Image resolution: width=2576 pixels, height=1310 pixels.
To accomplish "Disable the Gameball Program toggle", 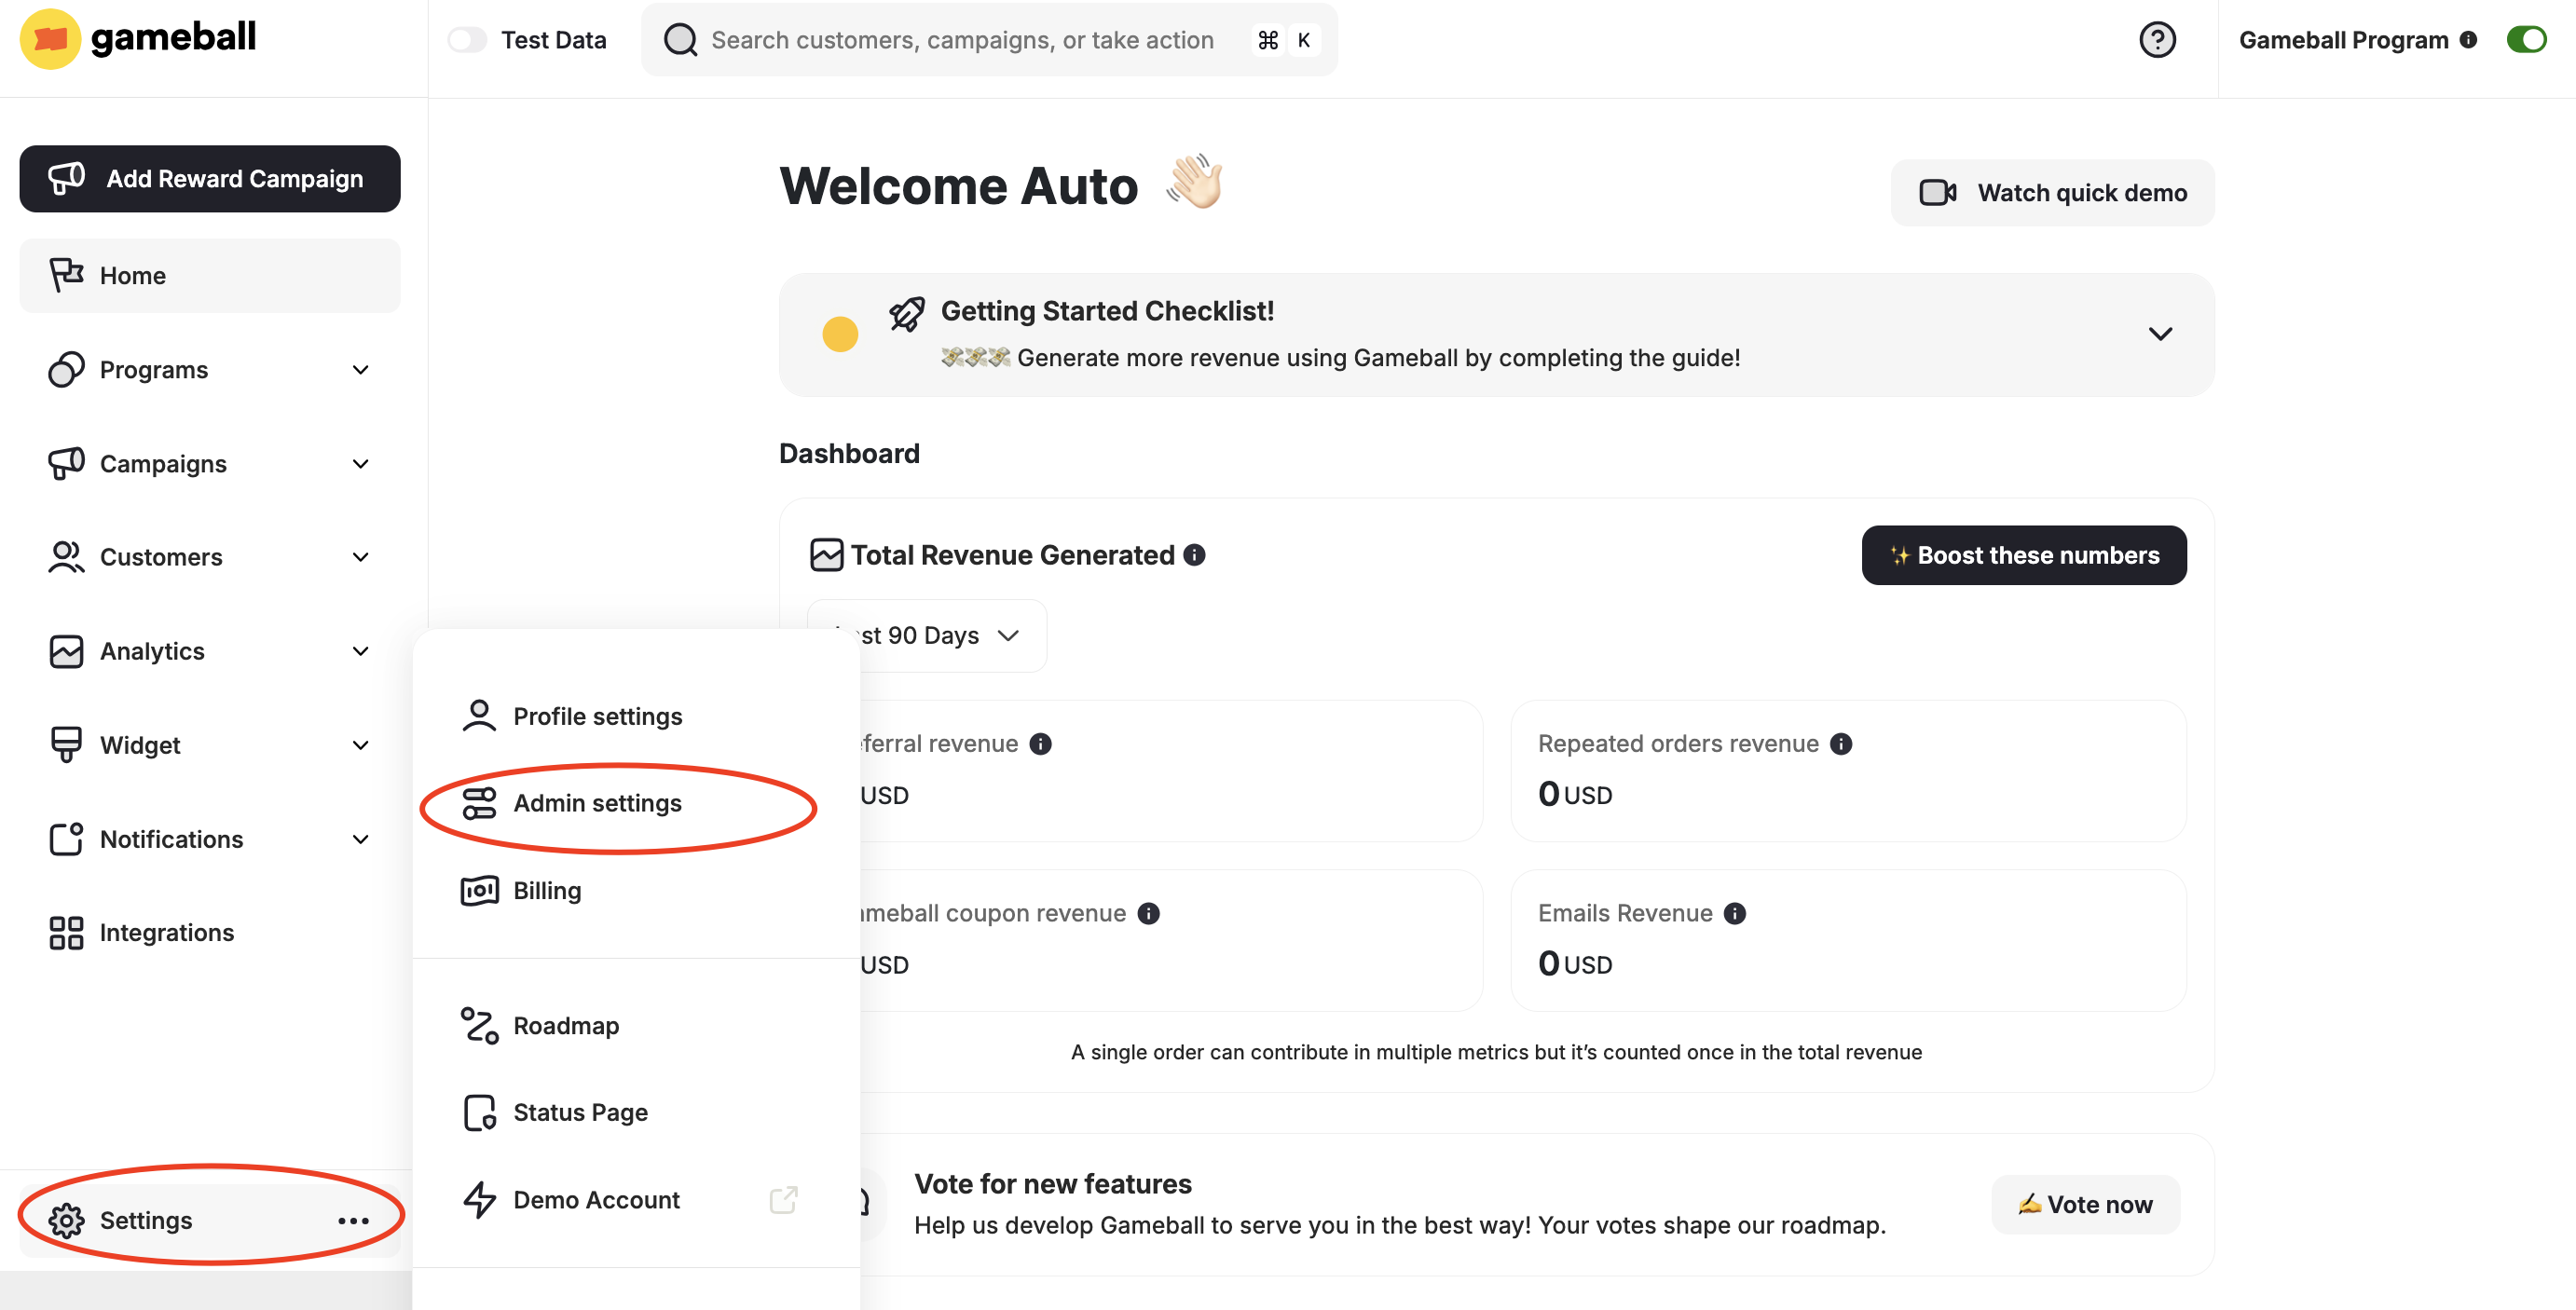I will 2526,40.
